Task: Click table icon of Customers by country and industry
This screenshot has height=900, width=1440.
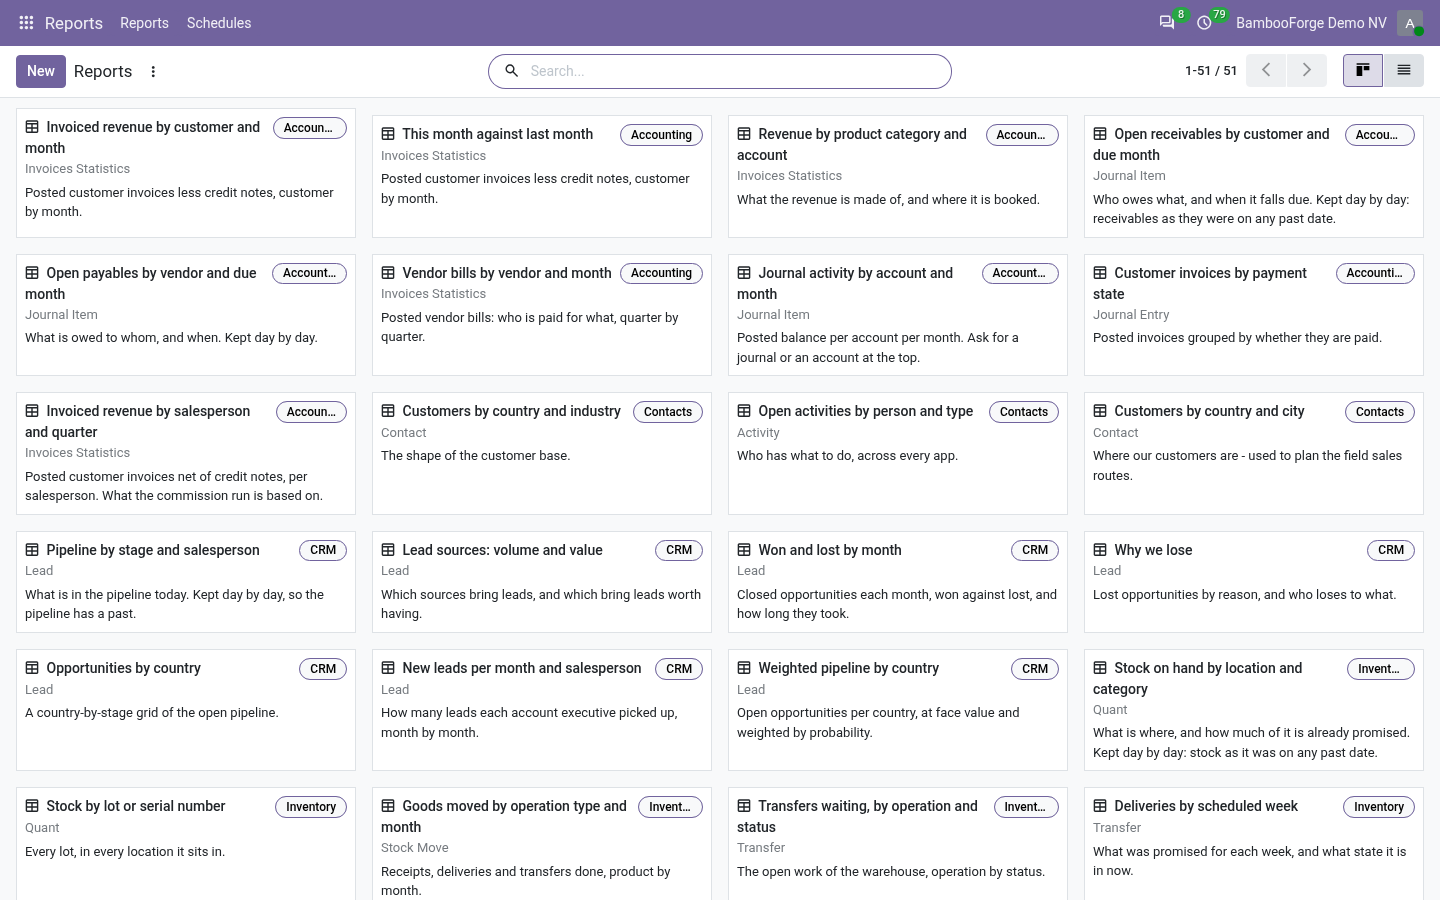Action: coord(388,411)
